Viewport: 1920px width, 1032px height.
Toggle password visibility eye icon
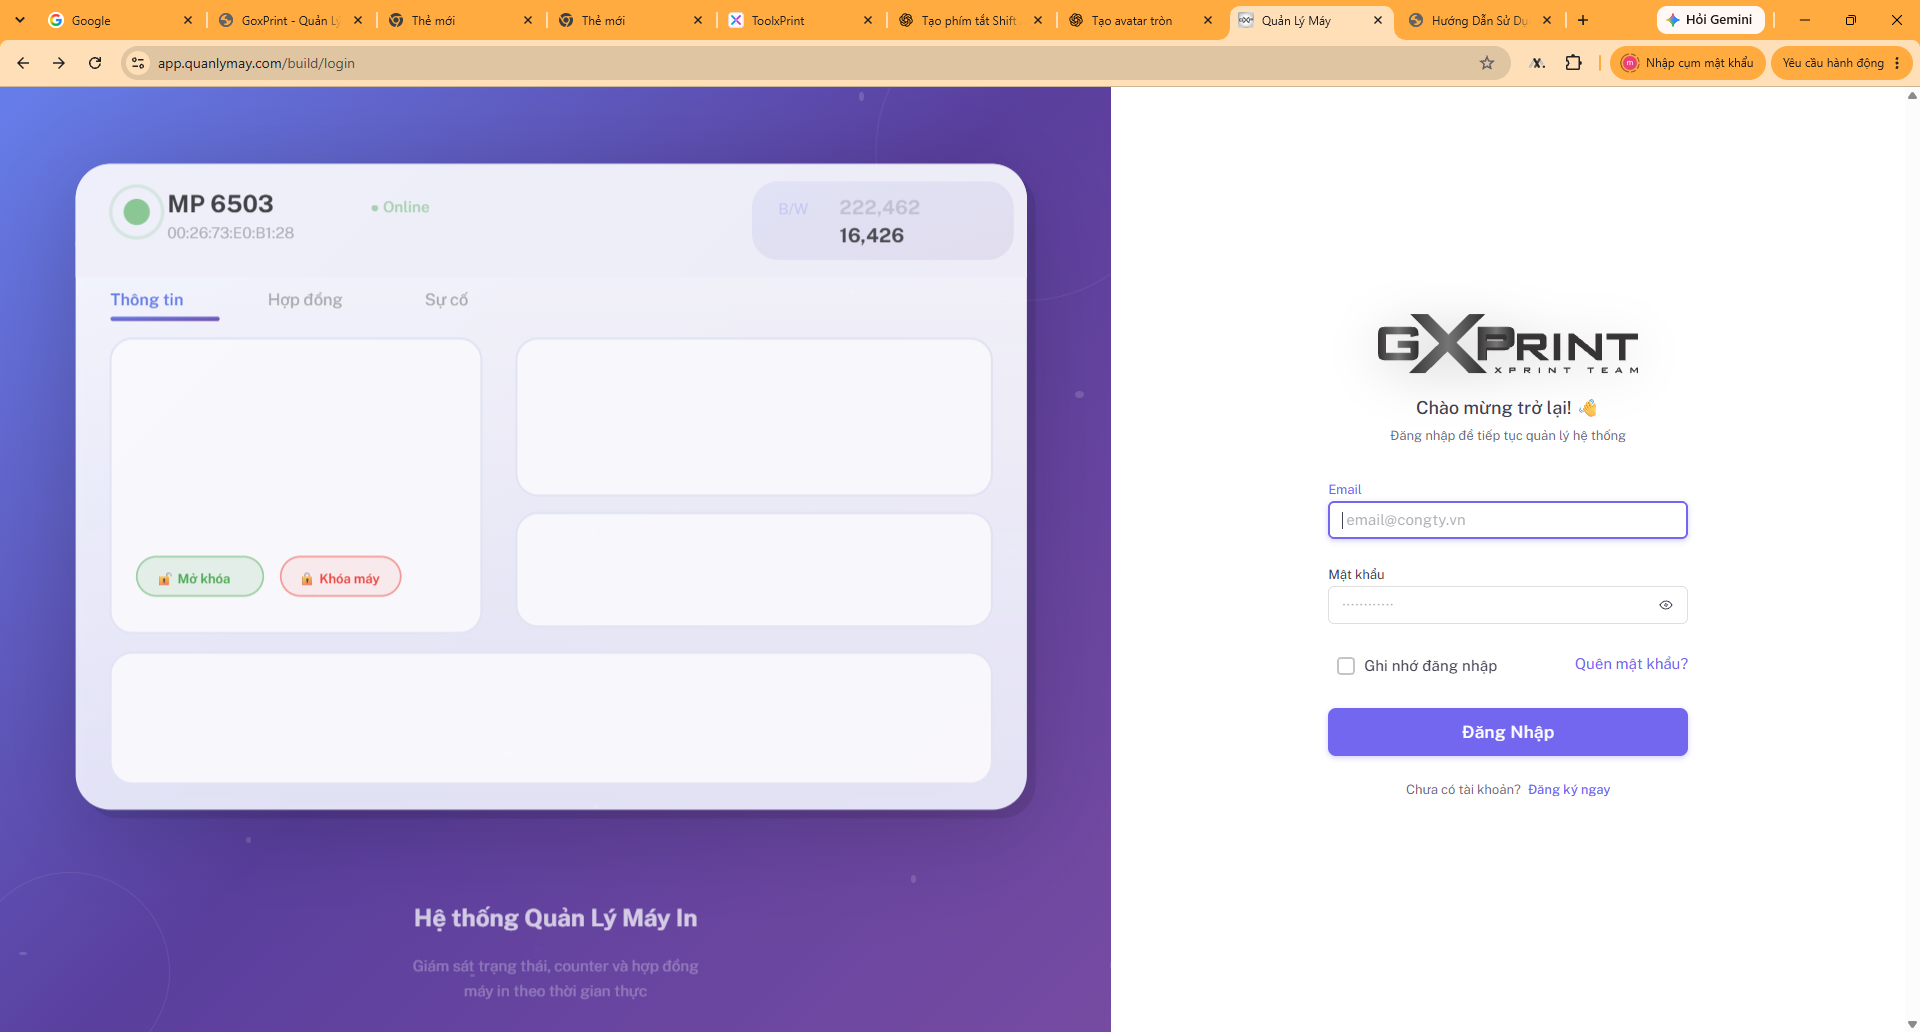1666,605
